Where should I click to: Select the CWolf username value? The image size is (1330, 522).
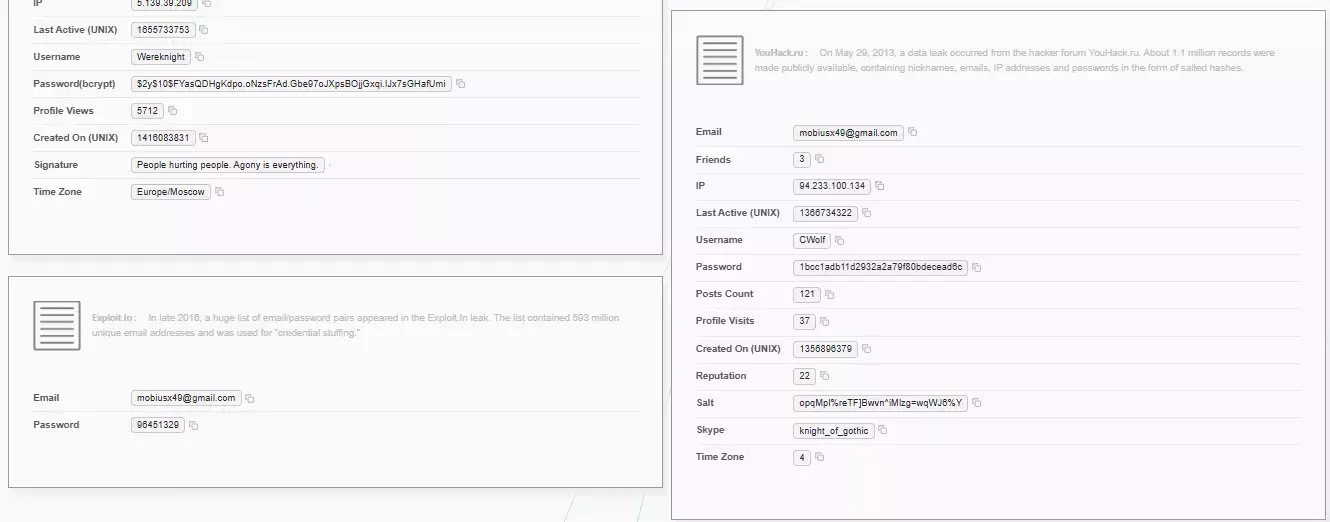pyautogui.click(x=812, y=240)
